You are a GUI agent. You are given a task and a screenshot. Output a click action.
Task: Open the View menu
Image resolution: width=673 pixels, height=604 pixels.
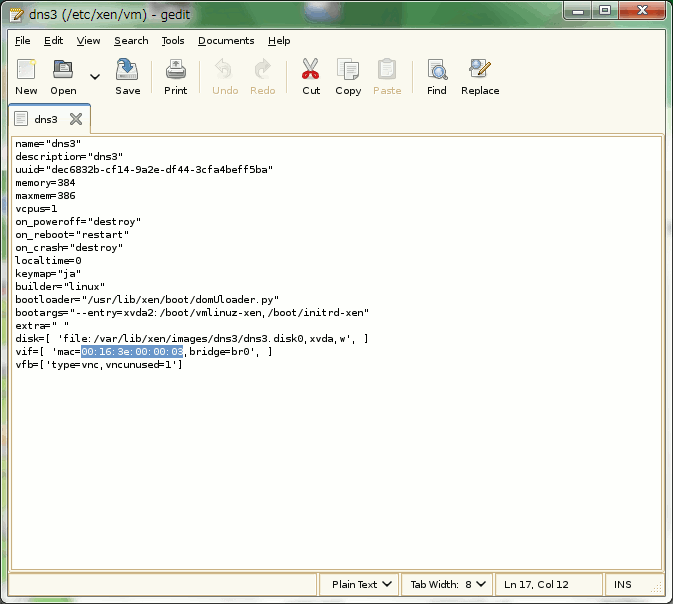(88, 40)
